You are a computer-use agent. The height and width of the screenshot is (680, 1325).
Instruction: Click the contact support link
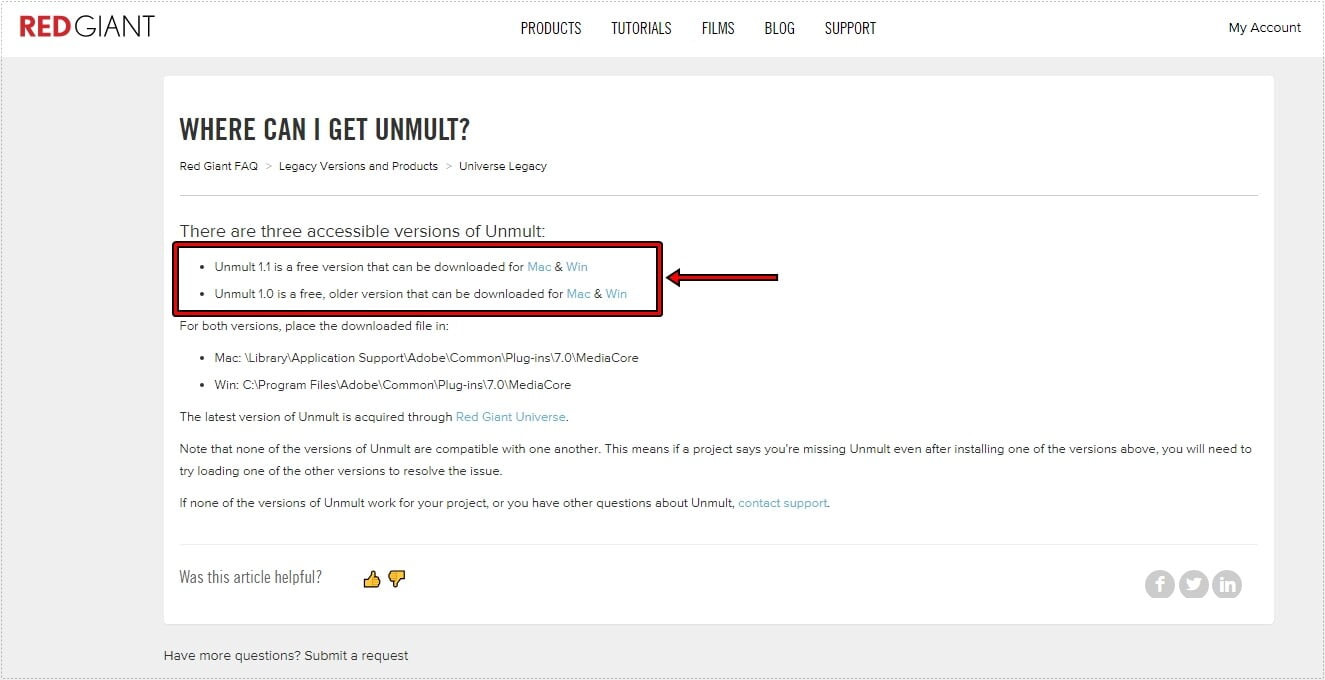[x=782, y=503]
